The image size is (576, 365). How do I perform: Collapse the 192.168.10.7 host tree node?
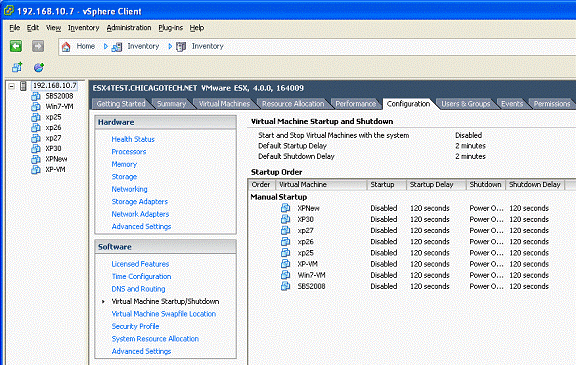click(x=12, y=86)
